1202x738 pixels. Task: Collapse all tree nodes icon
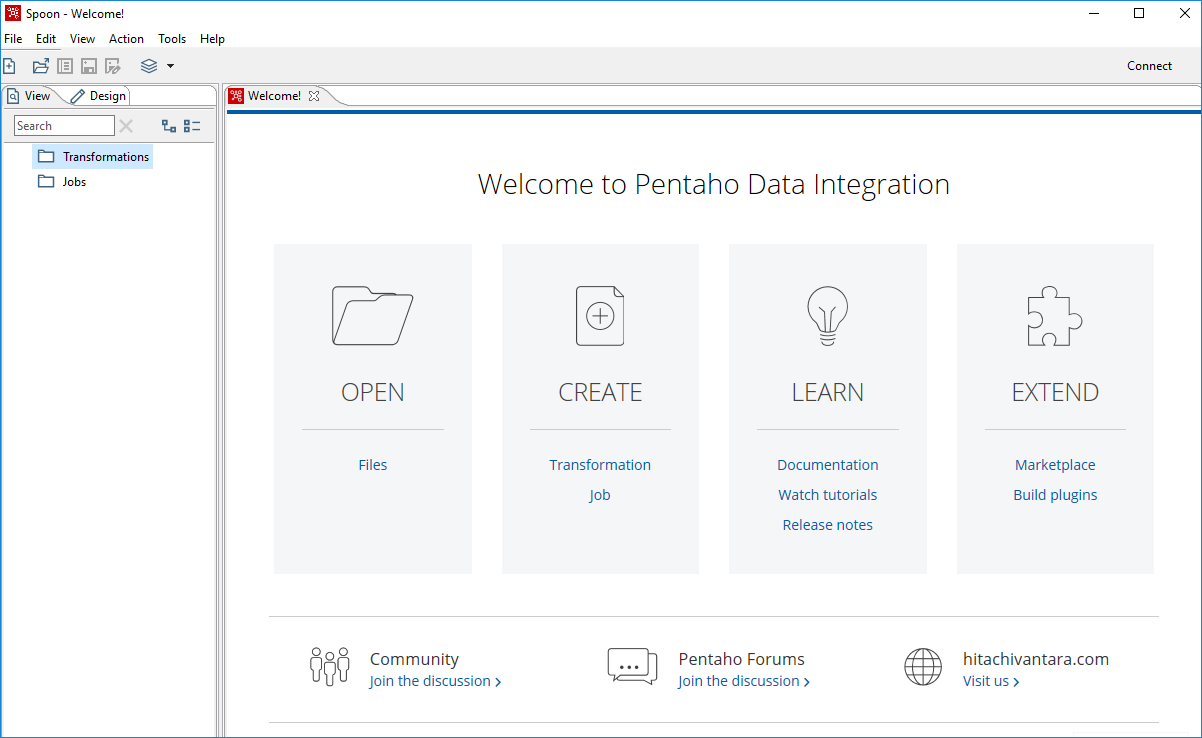click(192, 126)
